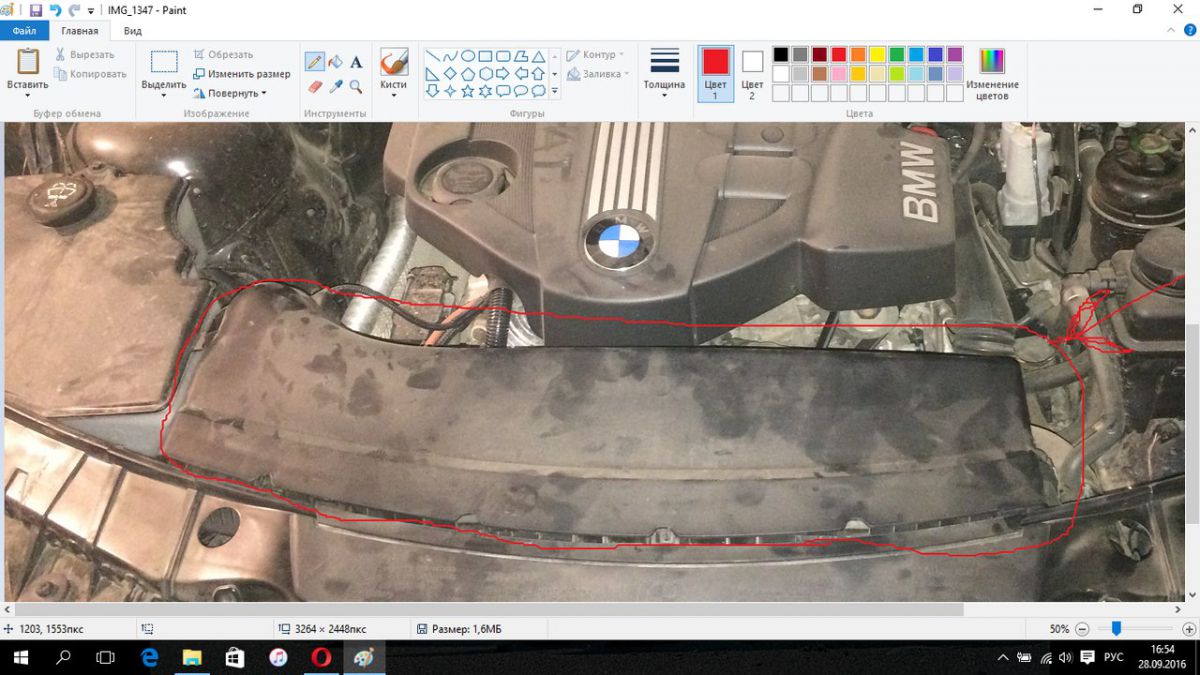Image resolution: width=1200 pixels, height=675 pixels.
Task: Select the Oval shape
Action: point(468,56)
